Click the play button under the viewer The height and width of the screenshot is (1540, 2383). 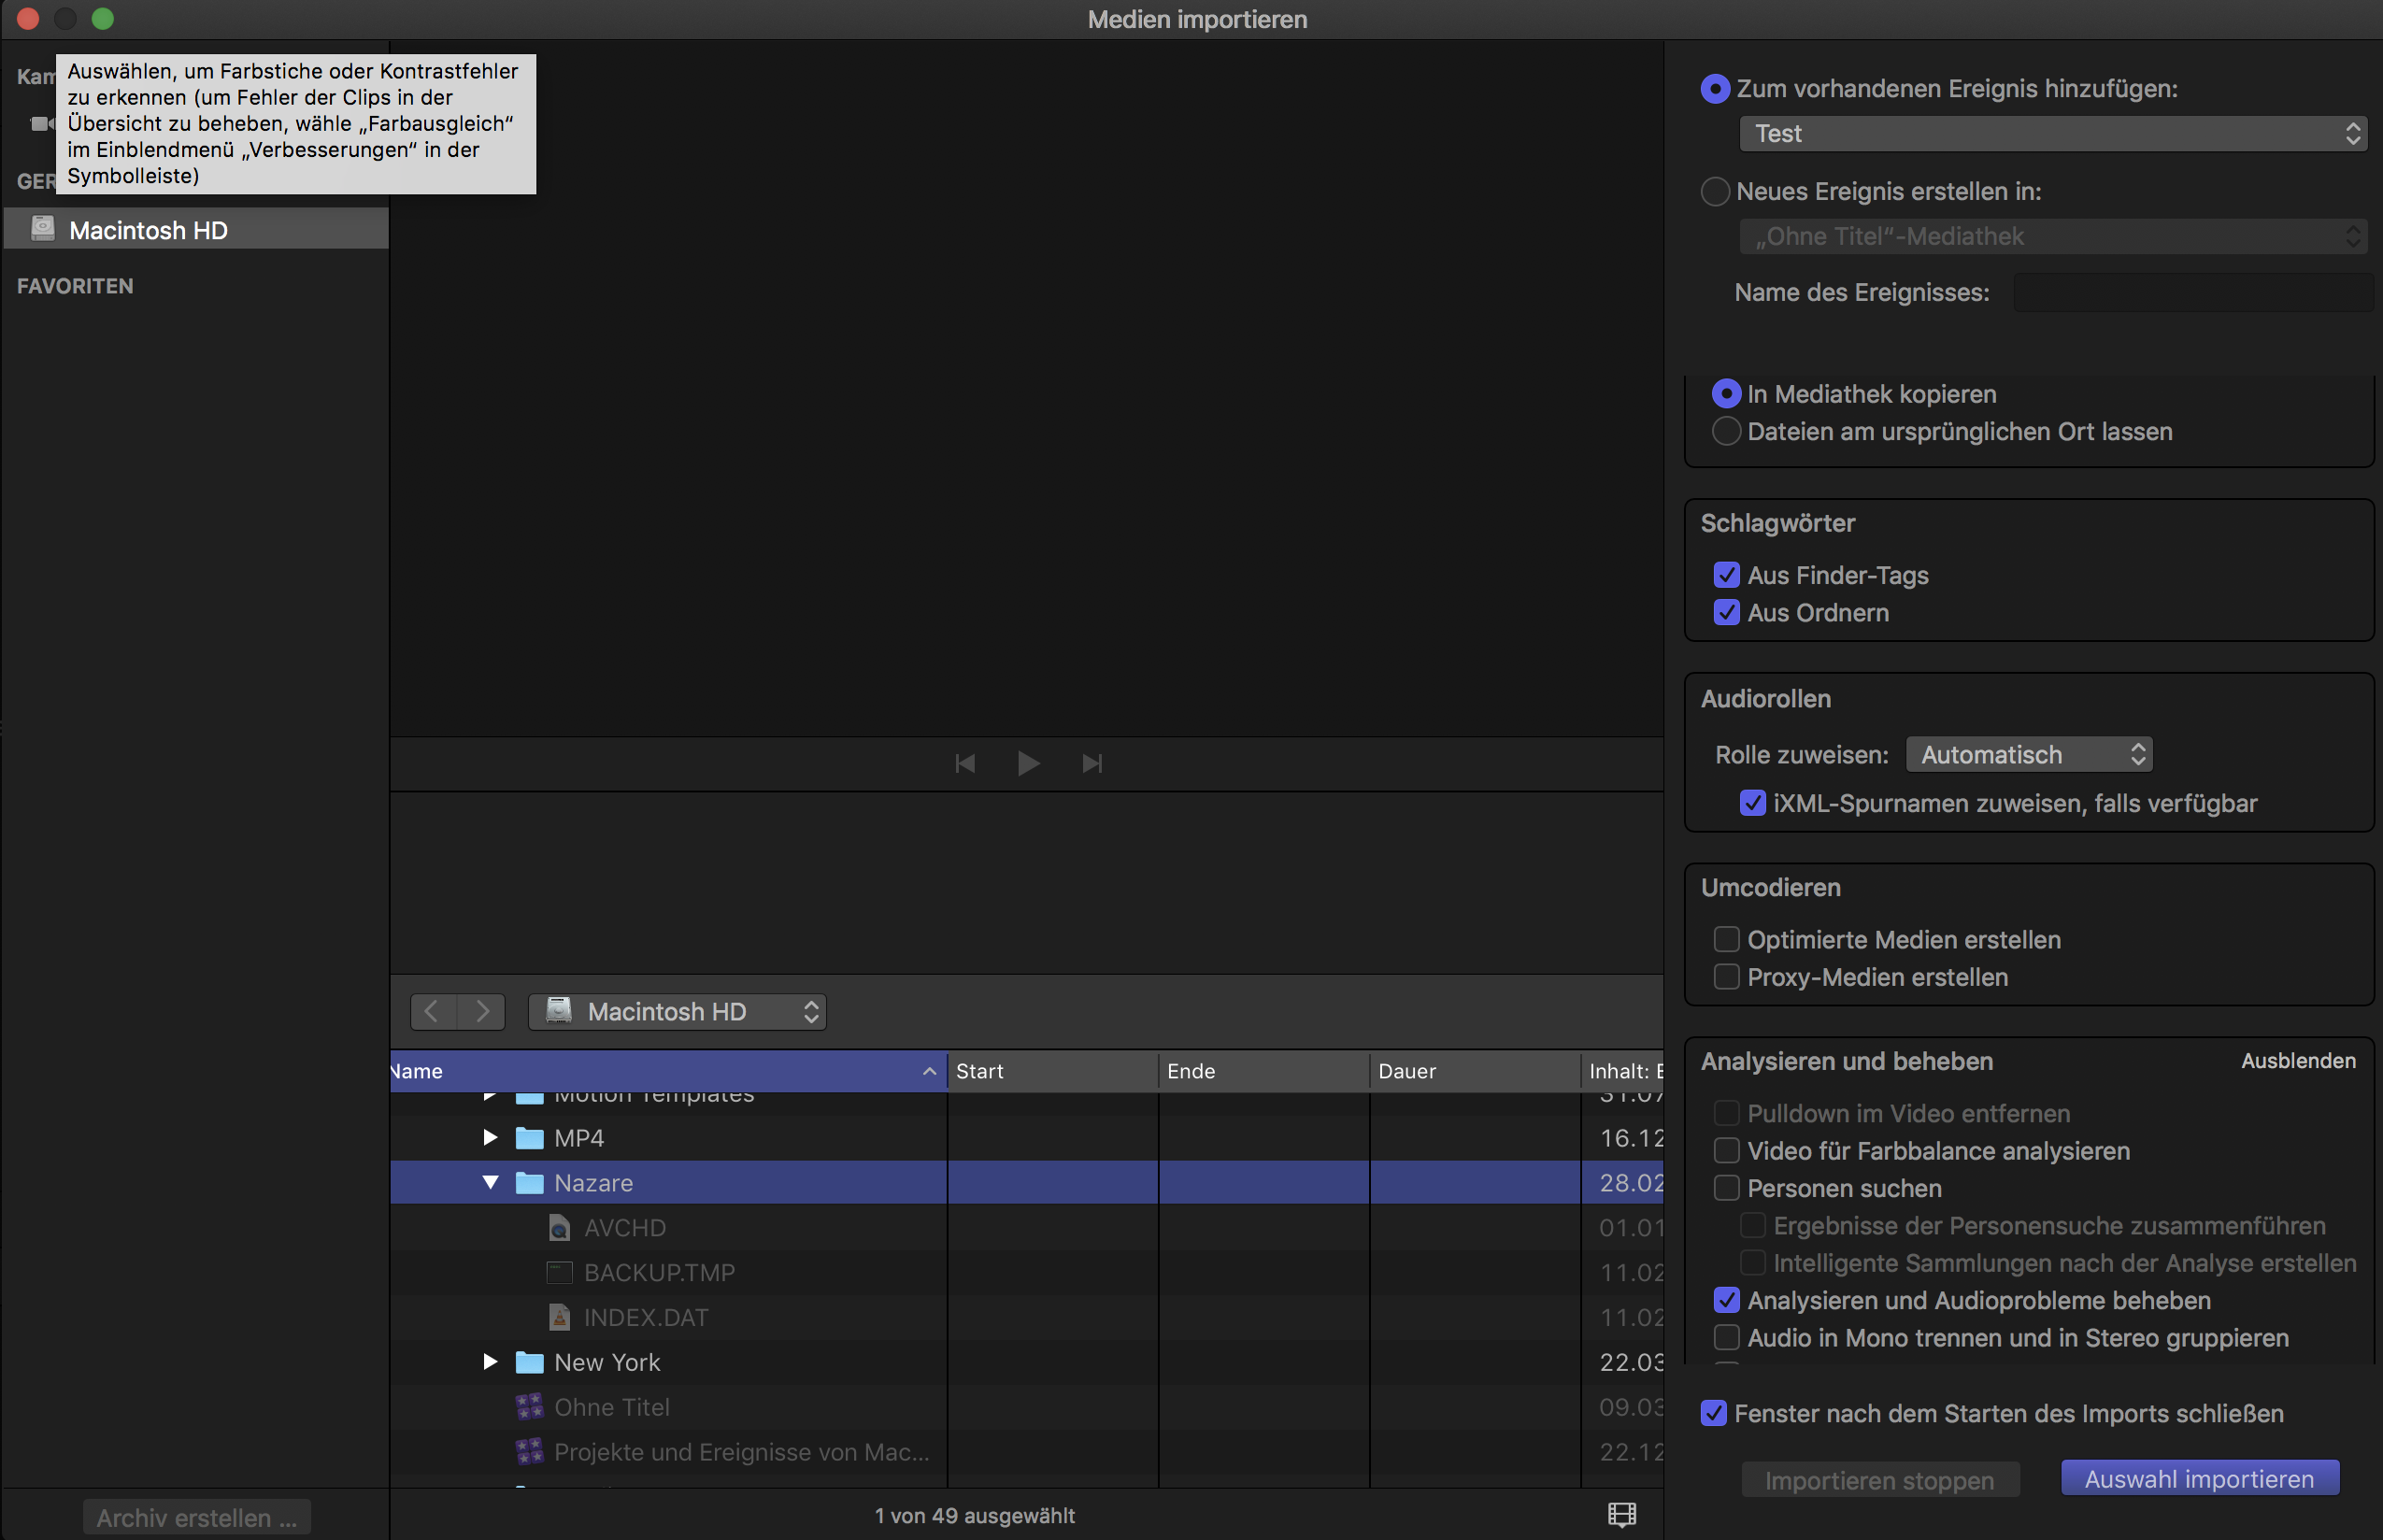[x=1028, y=764]
